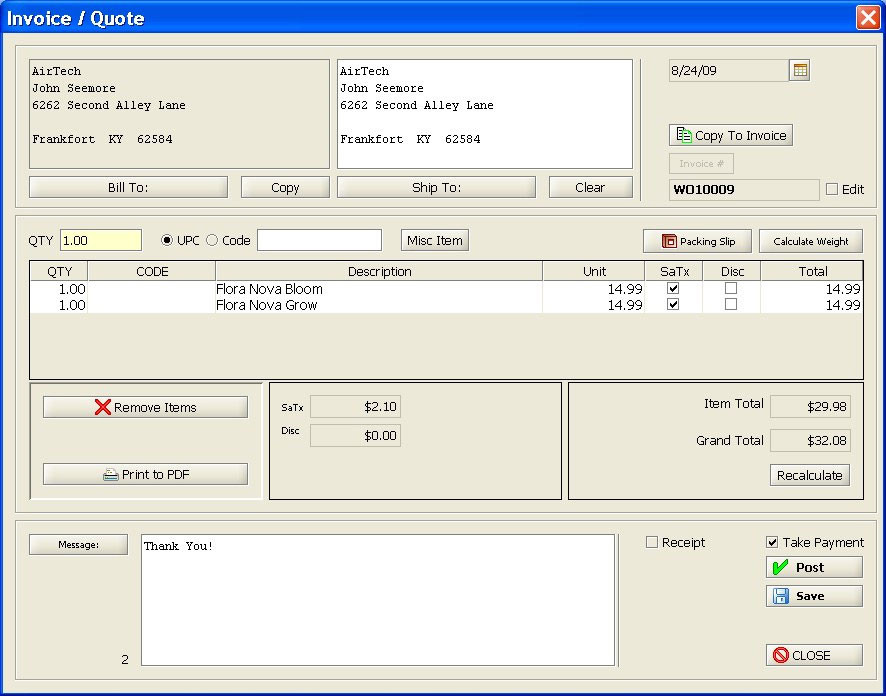Image resolution: width=886 pixels, height=696 pixels.
Task: Click the 8/24/09 date field
Action: coord(729,71)
